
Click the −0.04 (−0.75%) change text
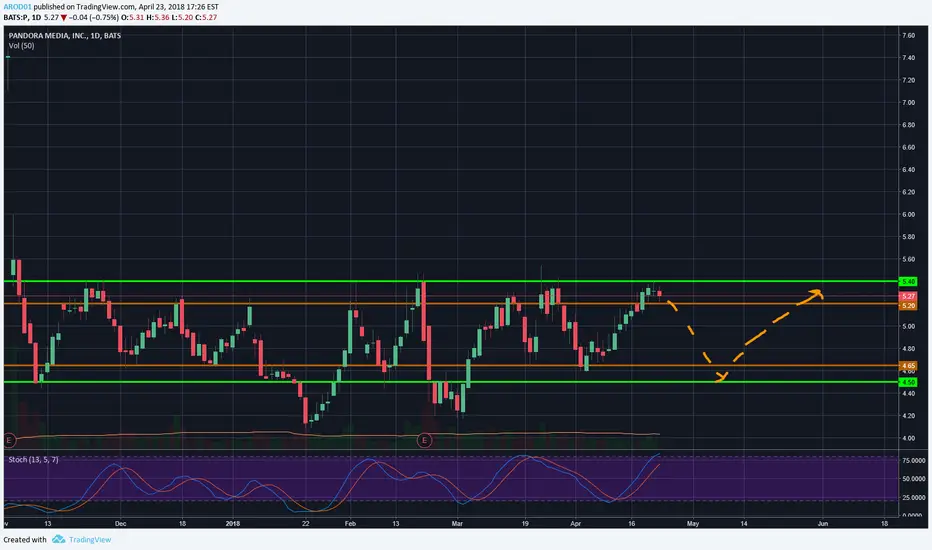[x=95, y=17]
